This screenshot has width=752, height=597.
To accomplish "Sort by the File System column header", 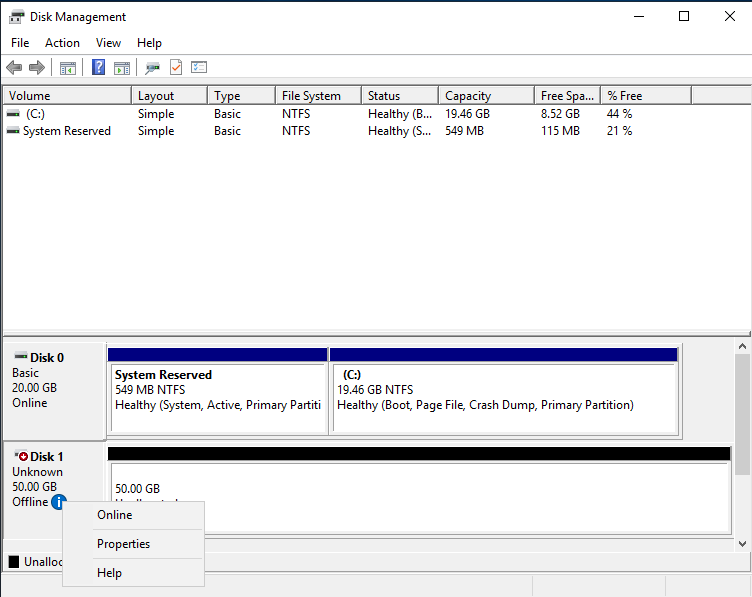I will (318, 95).
